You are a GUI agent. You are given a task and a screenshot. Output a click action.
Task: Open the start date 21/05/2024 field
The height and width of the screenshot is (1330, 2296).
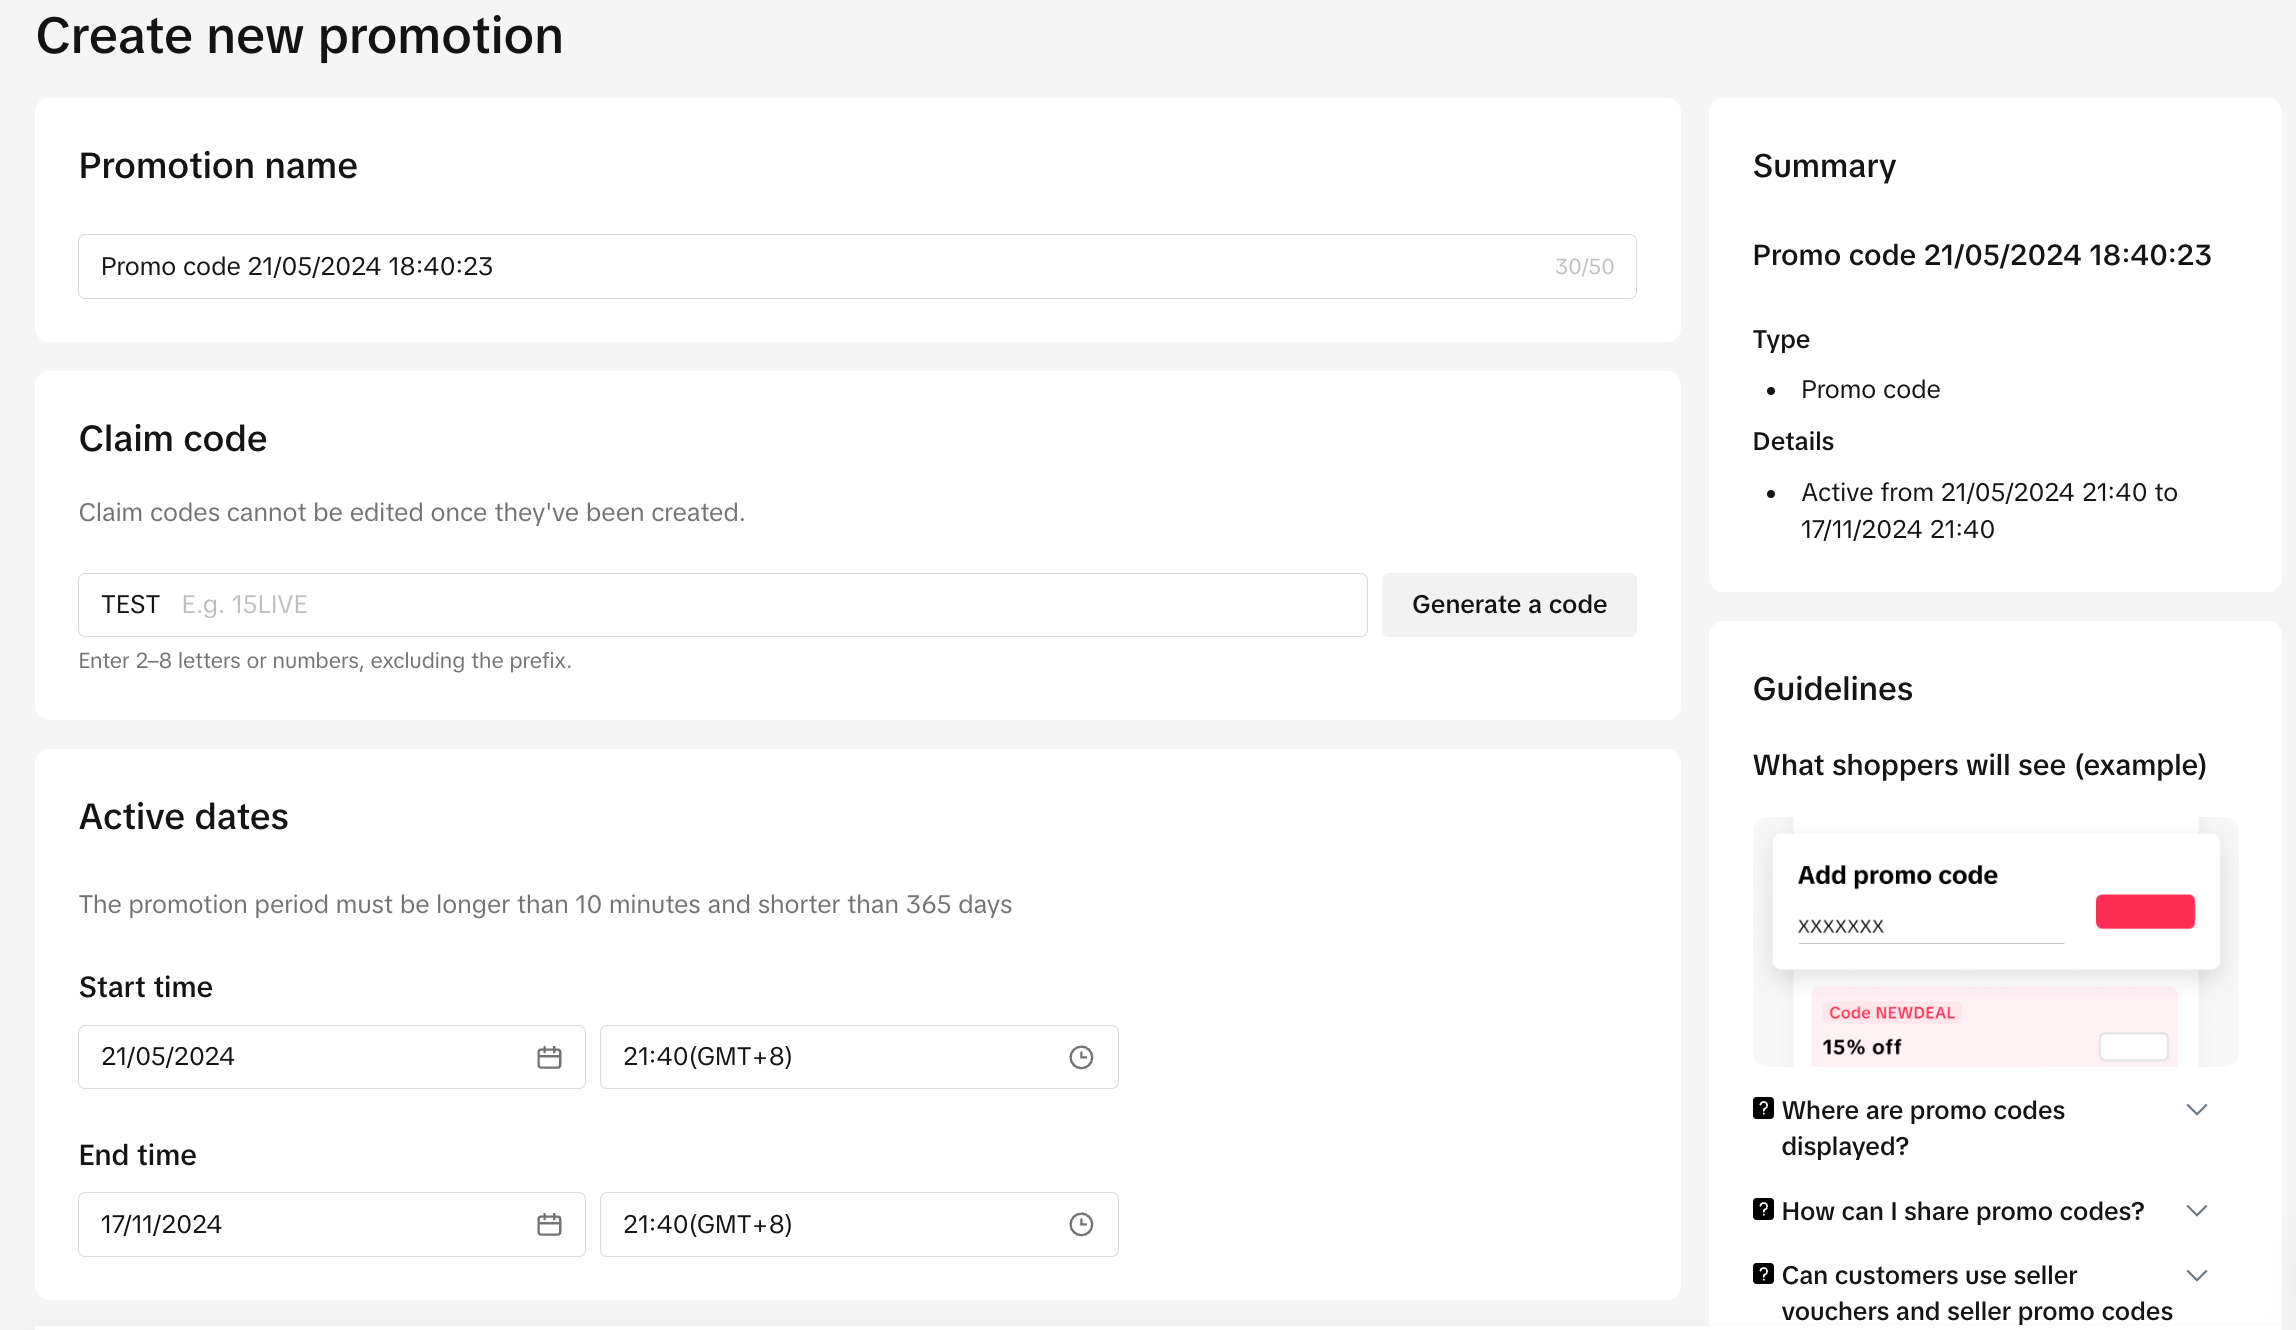click(300, 1057)
